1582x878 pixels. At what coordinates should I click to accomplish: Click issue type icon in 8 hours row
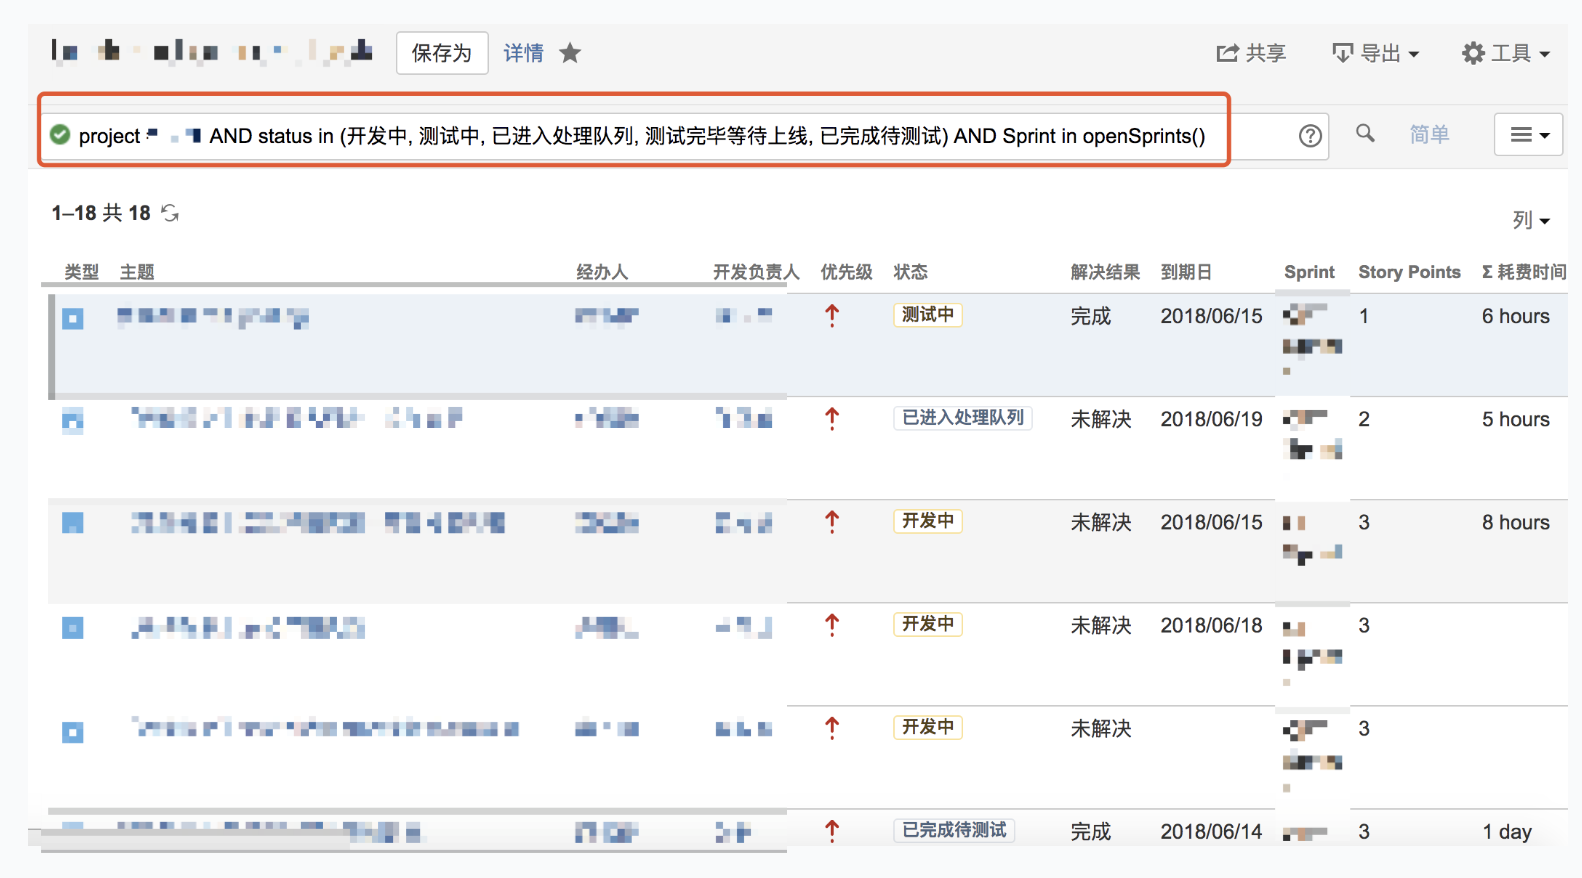(73, 523)
